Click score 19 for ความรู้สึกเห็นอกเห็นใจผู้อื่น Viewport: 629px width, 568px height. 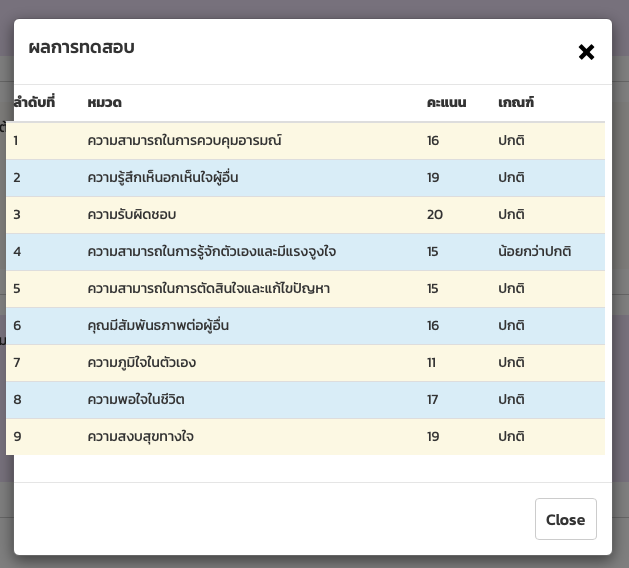433,177
